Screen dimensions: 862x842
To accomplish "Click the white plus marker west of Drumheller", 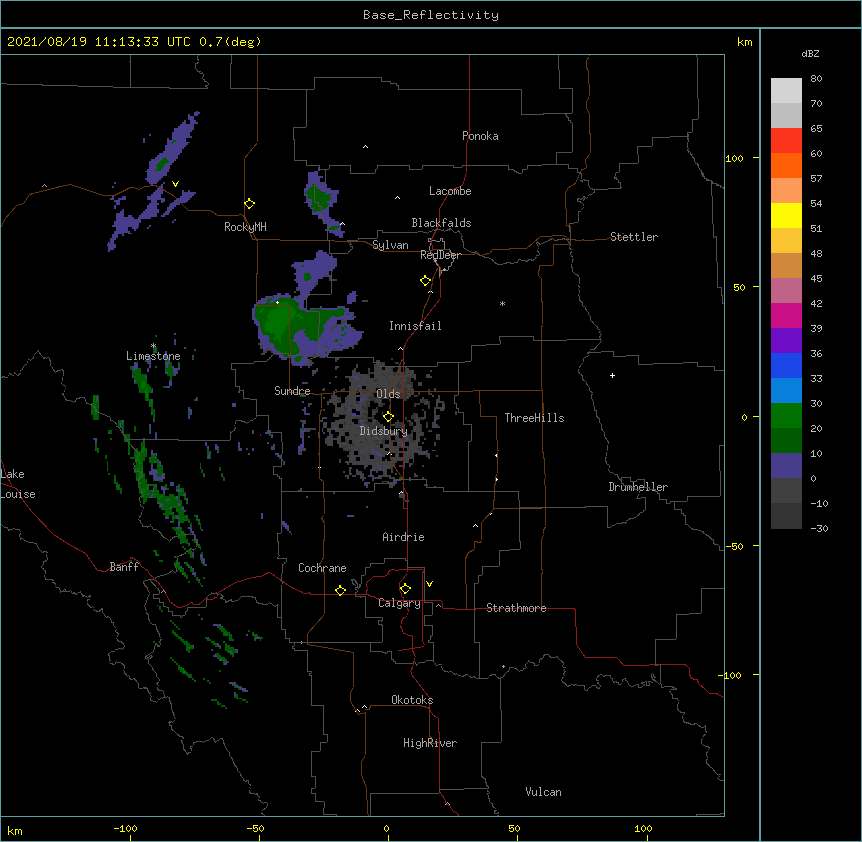I will (x=612, y=375).
